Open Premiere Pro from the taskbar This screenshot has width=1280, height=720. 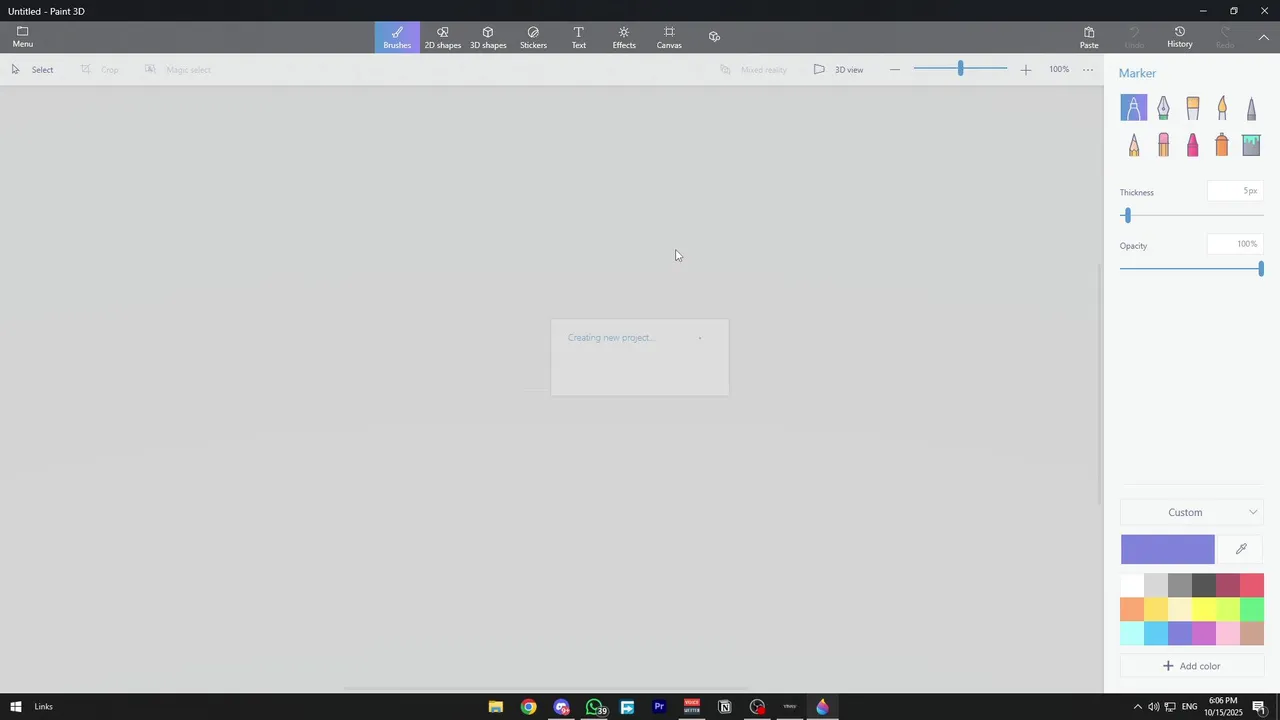pos(659,707)
